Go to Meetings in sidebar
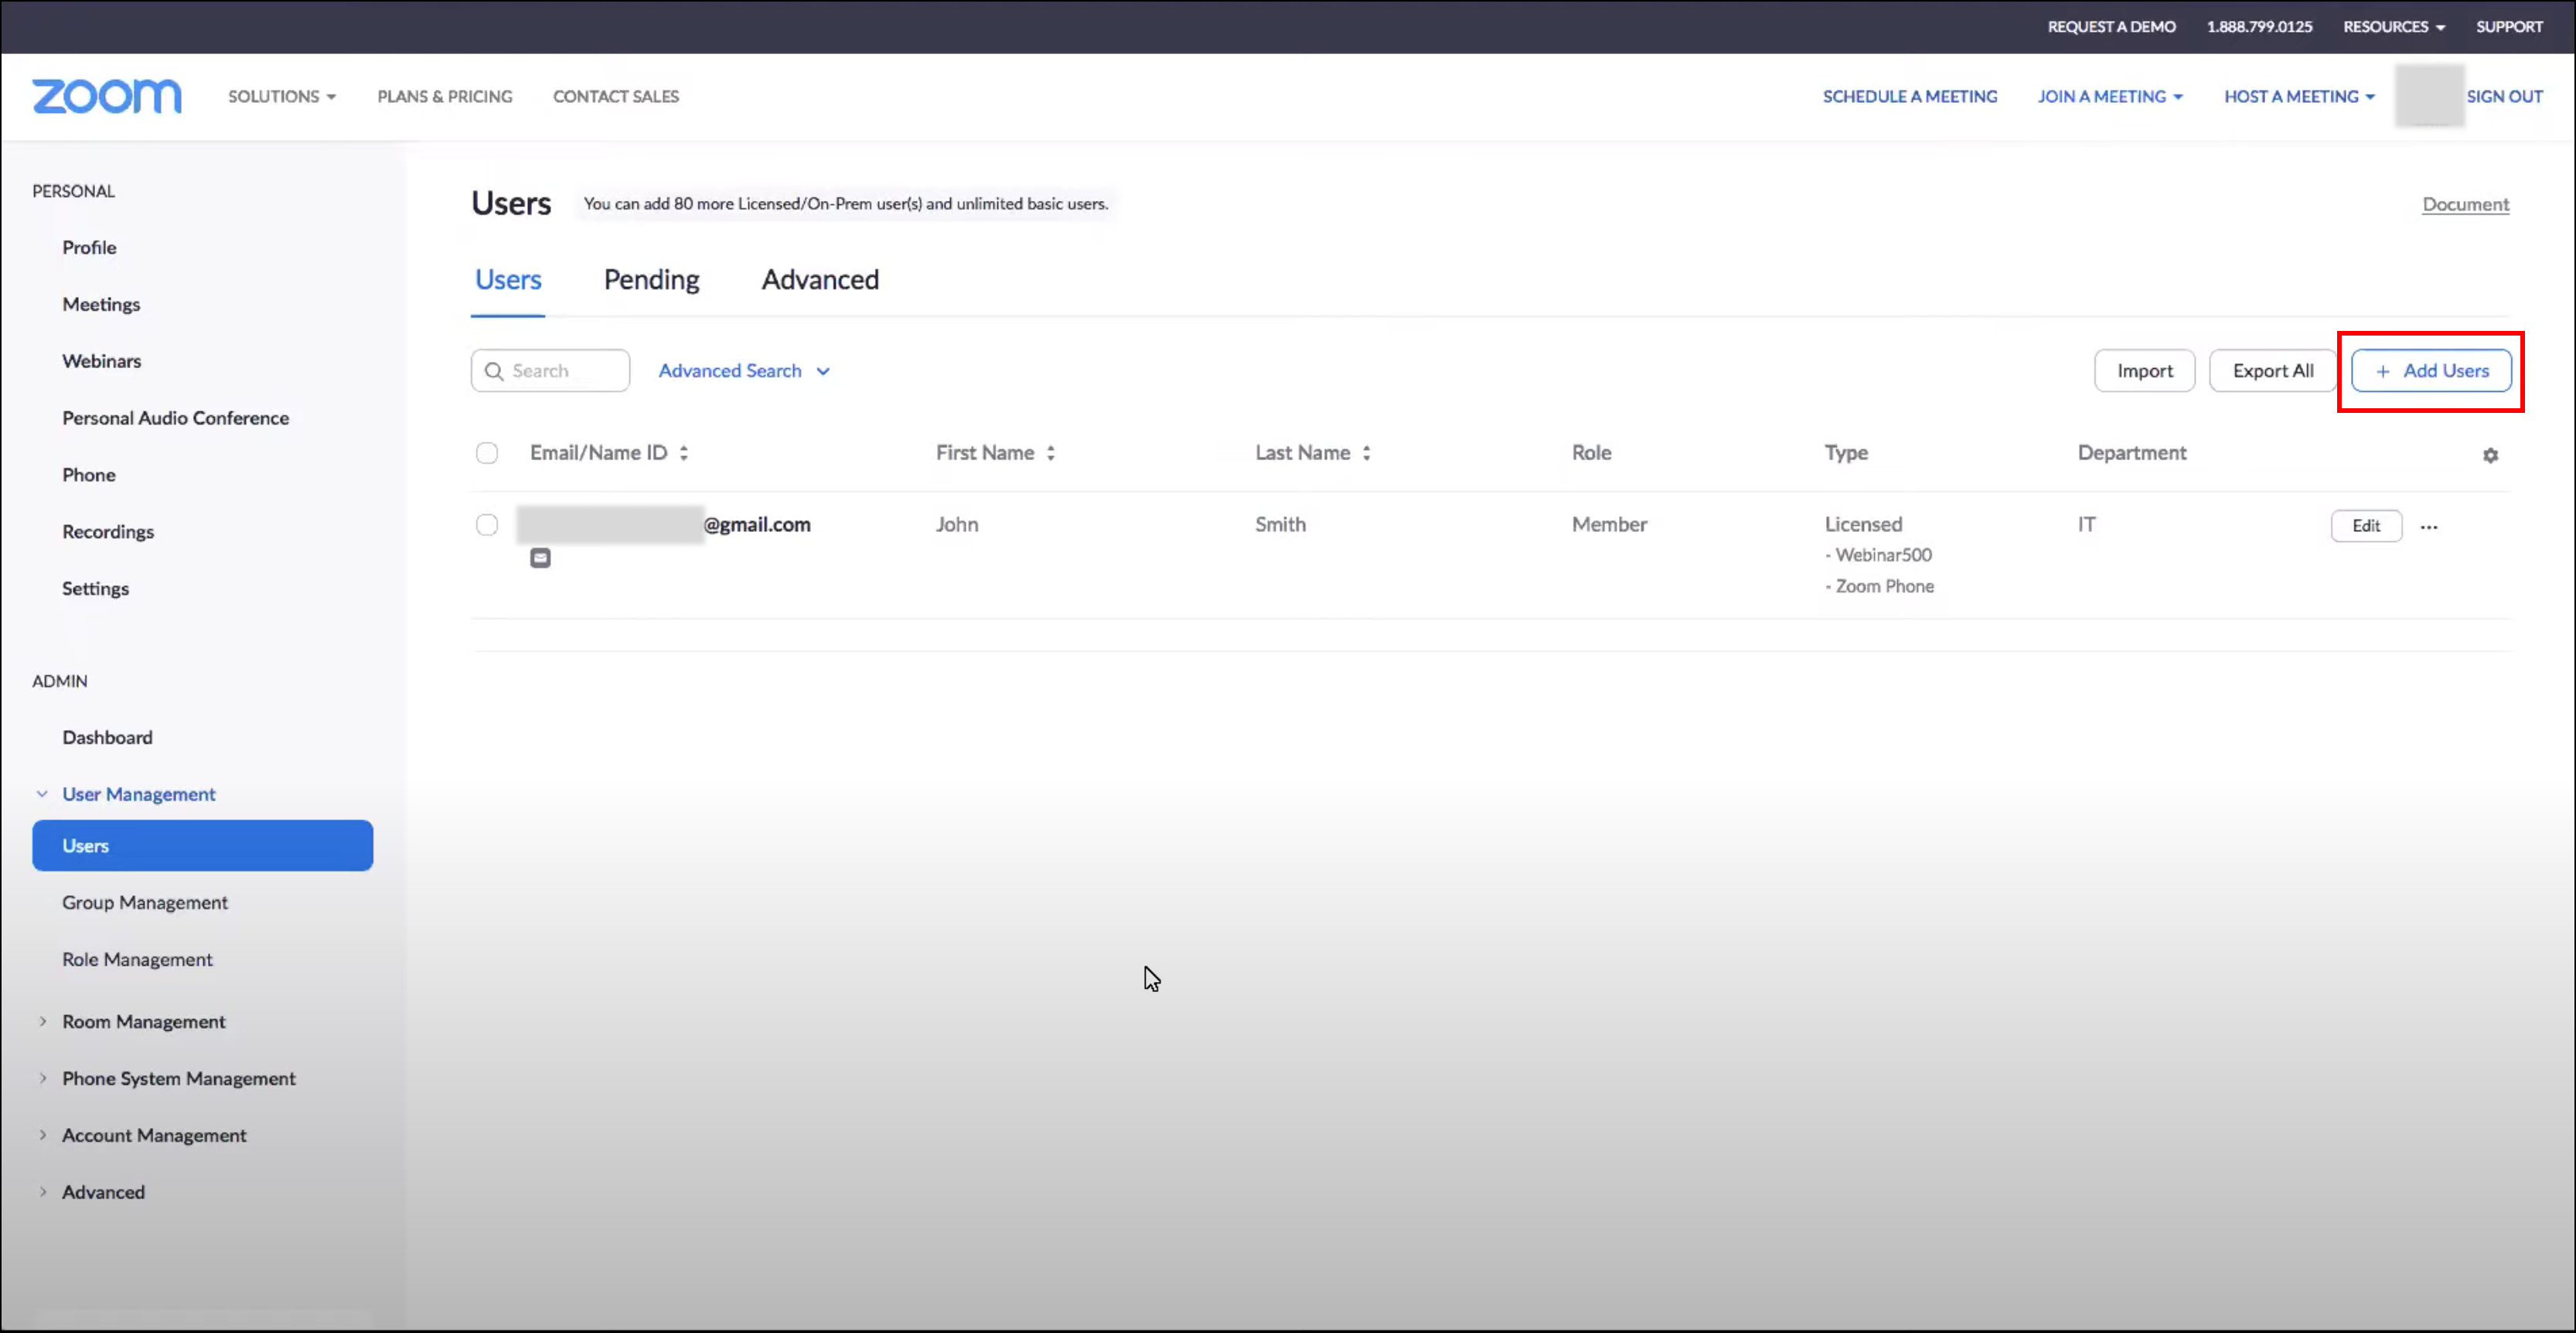2576x1333 pixels. click(x=101, y=304)
